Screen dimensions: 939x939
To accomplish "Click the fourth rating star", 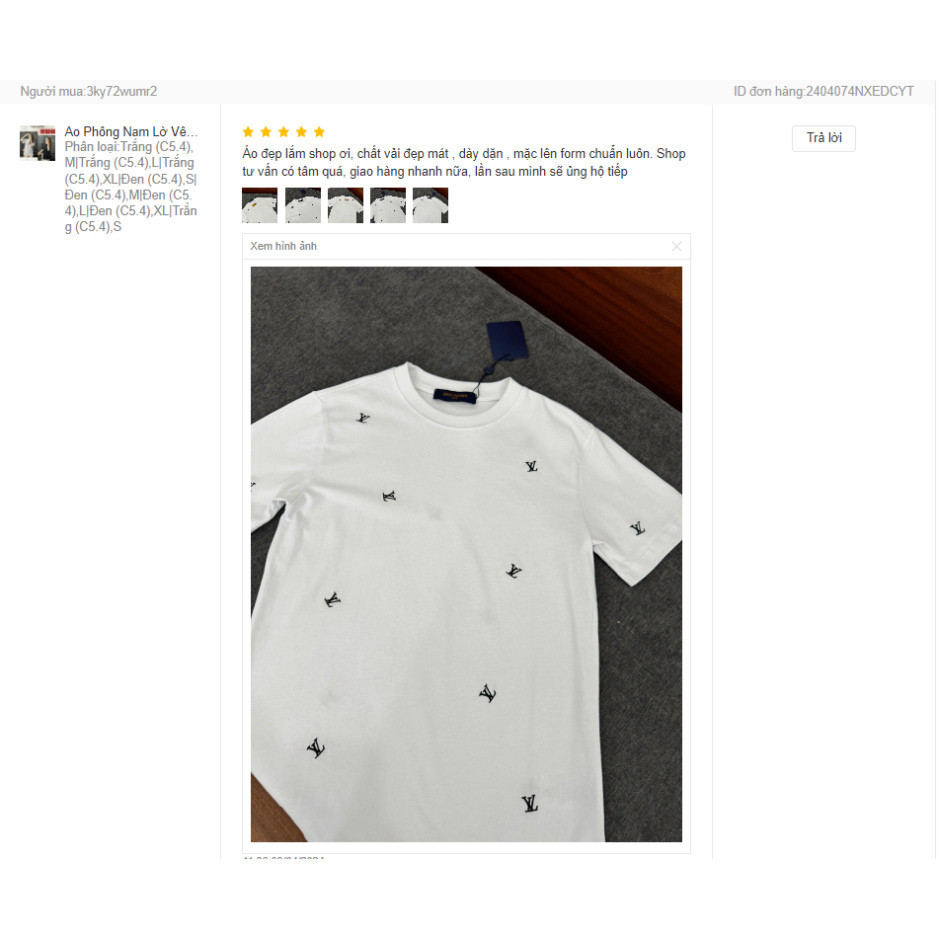I will pos(301,132).
